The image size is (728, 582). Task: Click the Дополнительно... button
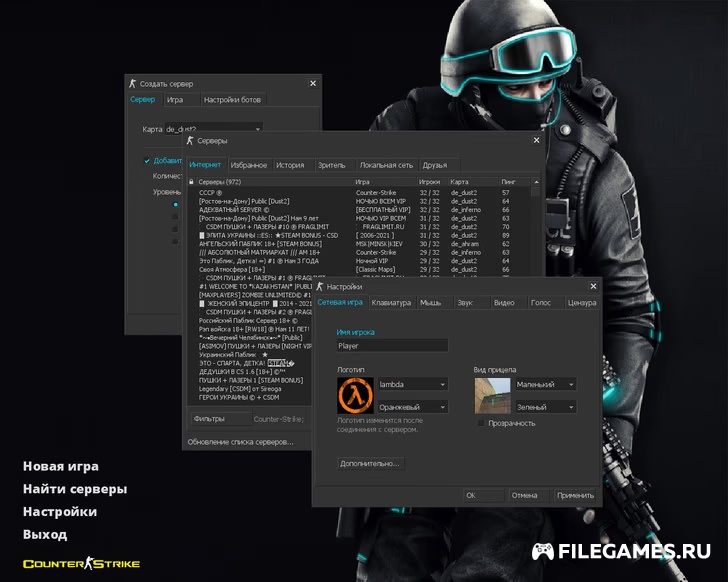(x=370, y=464)
